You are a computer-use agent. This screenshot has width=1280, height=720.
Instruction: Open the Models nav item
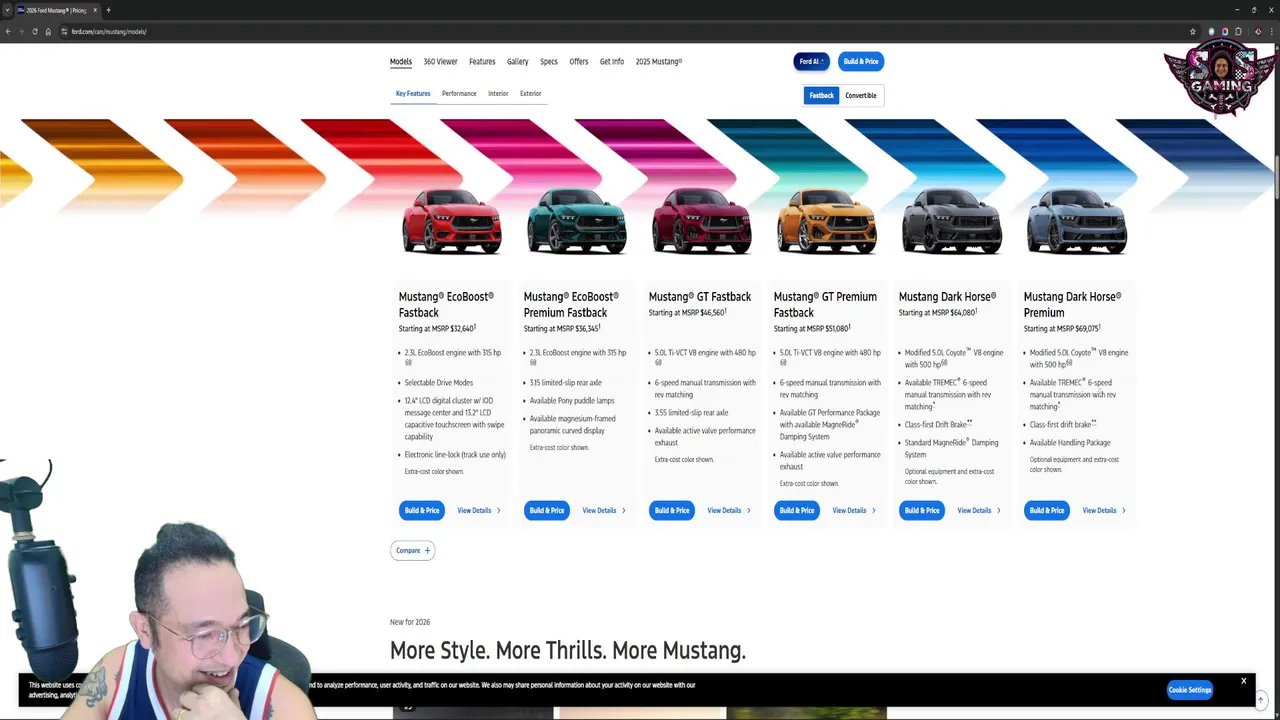(x=401, y=62)
